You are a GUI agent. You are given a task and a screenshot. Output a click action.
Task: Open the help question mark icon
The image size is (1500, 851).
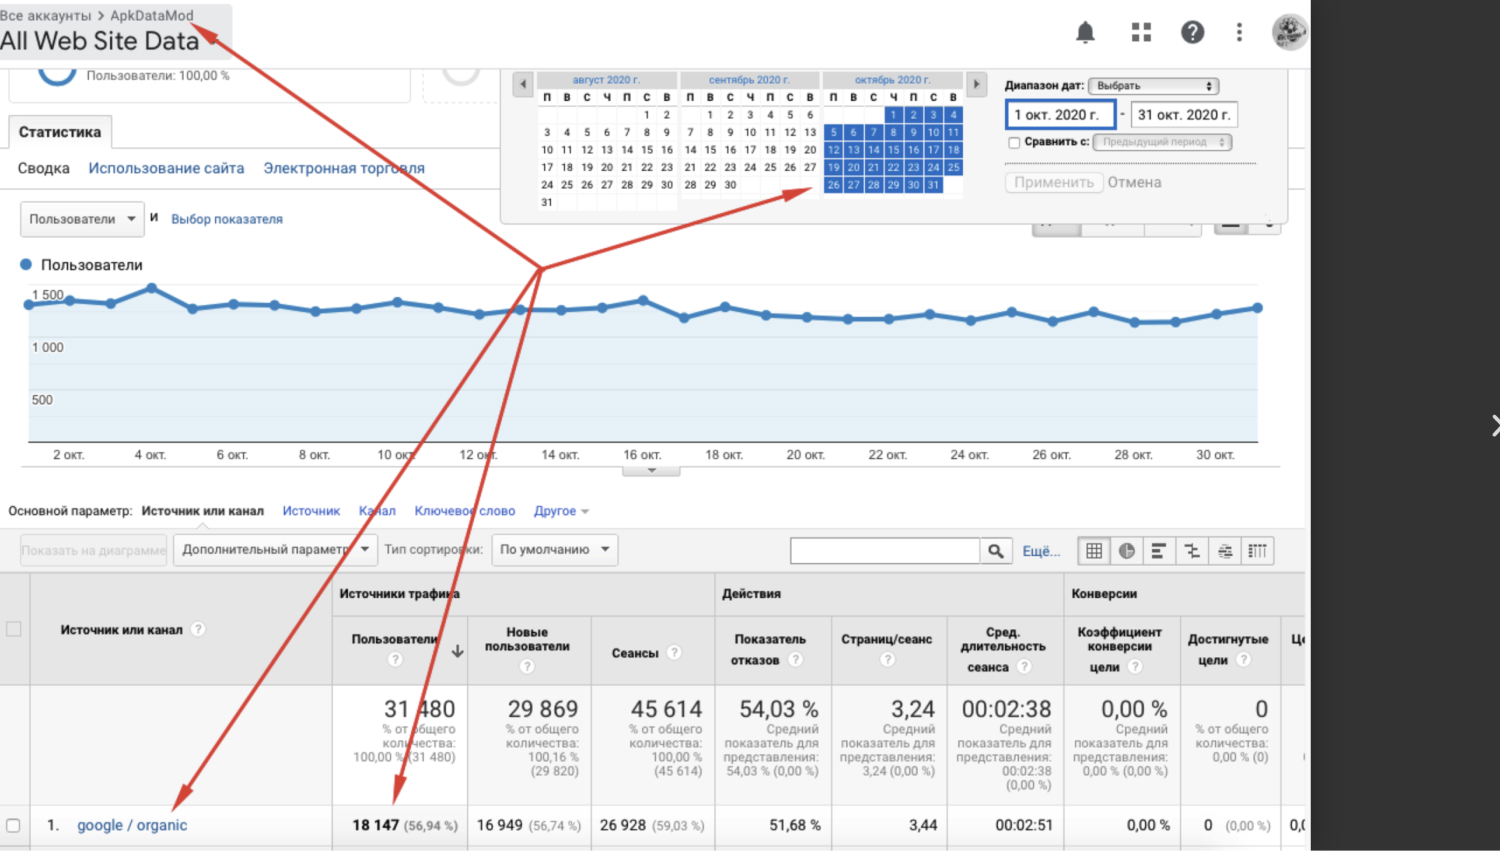[1192, 32]
